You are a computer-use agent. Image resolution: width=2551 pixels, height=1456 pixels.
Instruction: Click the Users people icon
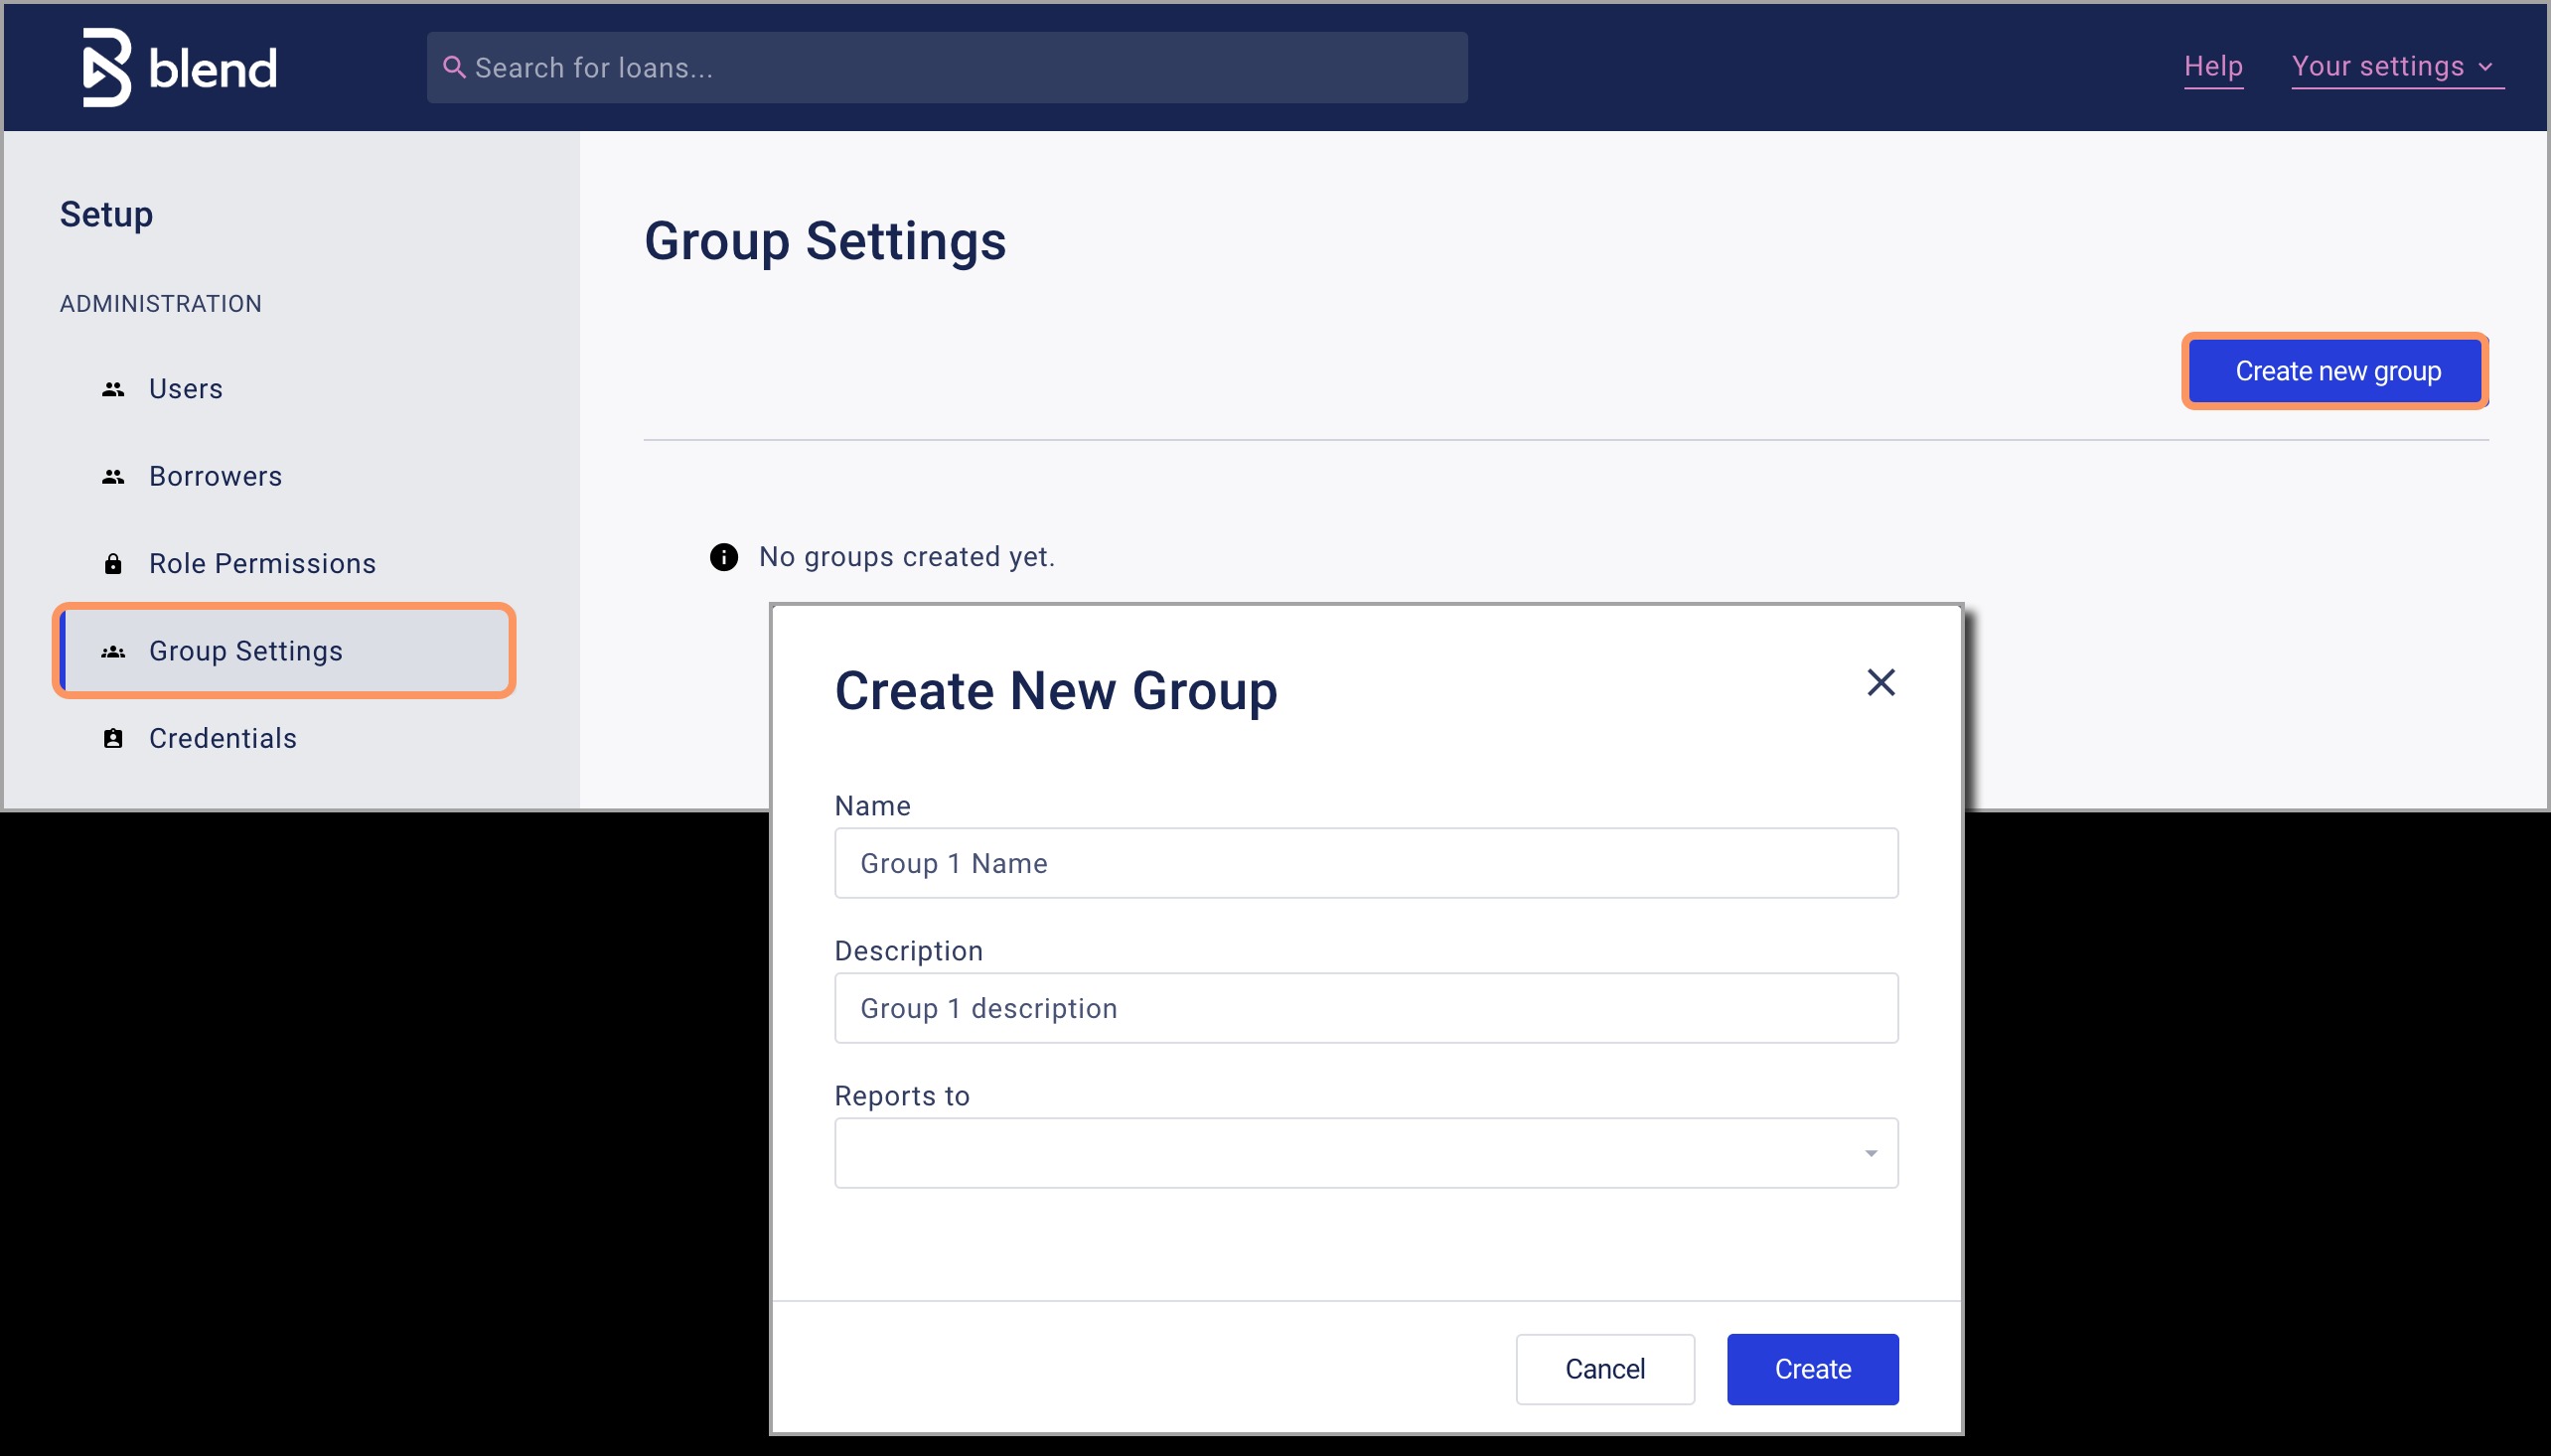(113, 389)
